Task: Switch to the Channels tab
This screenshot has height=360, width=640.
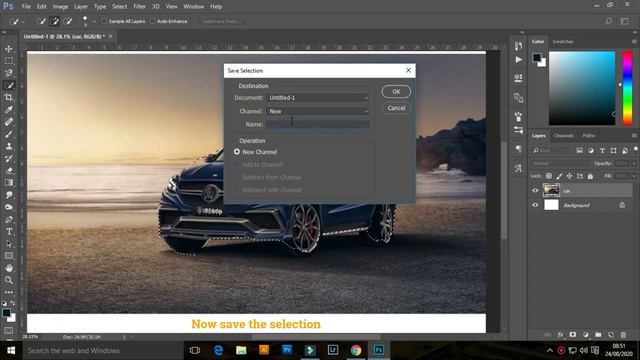Action: click(x=564, y=136)
